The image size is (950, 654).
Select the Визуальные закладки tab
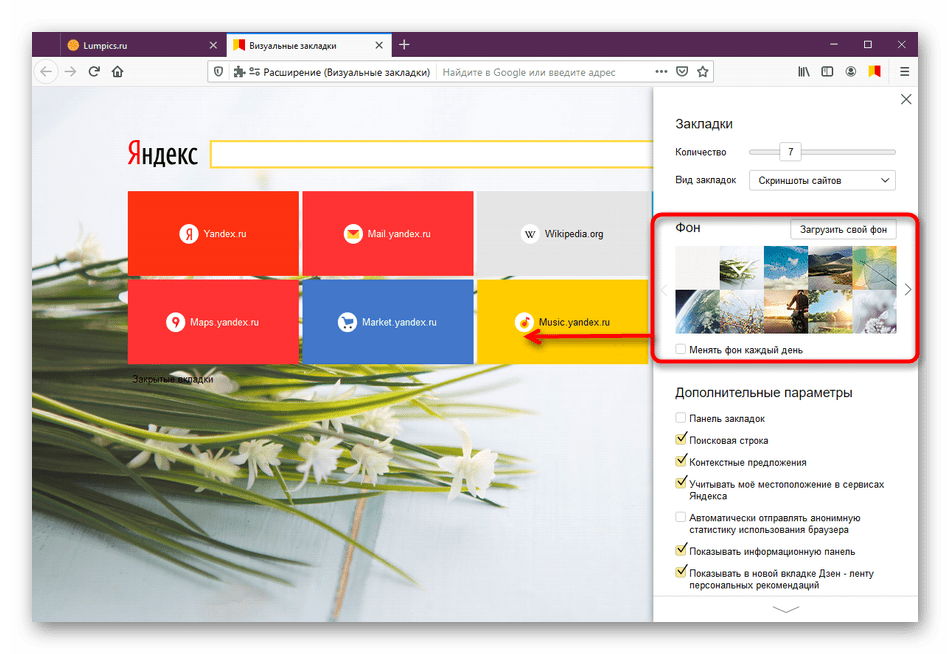click(x=309, y=45)
